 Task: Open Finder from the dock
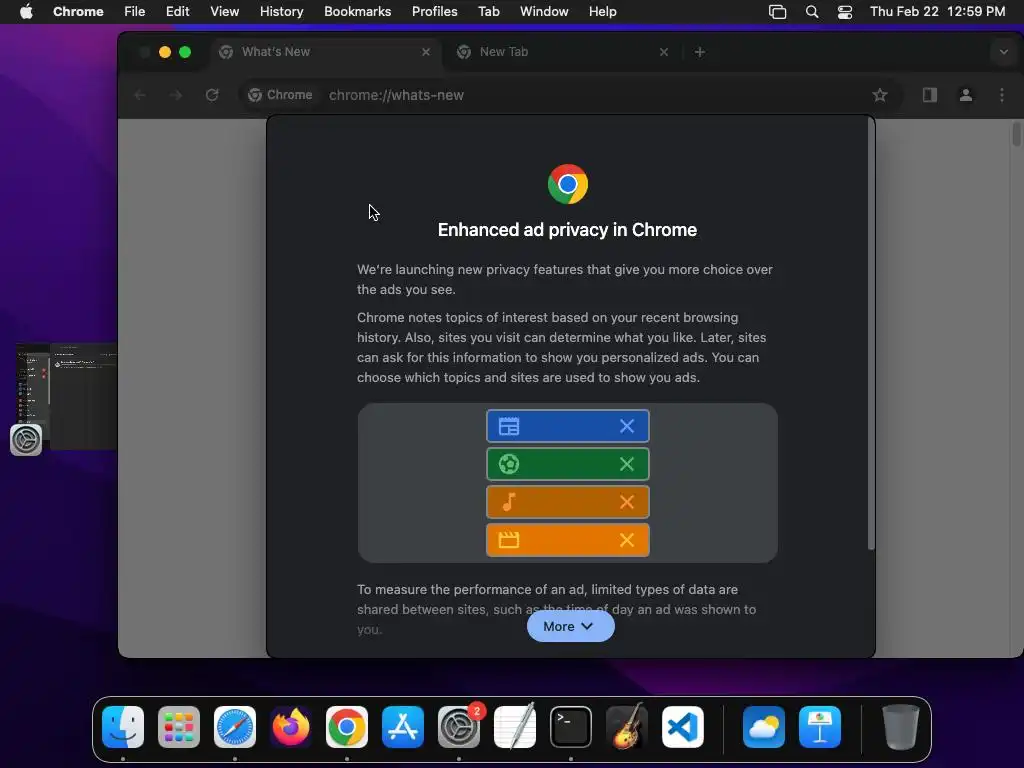[x=123, y=727]
